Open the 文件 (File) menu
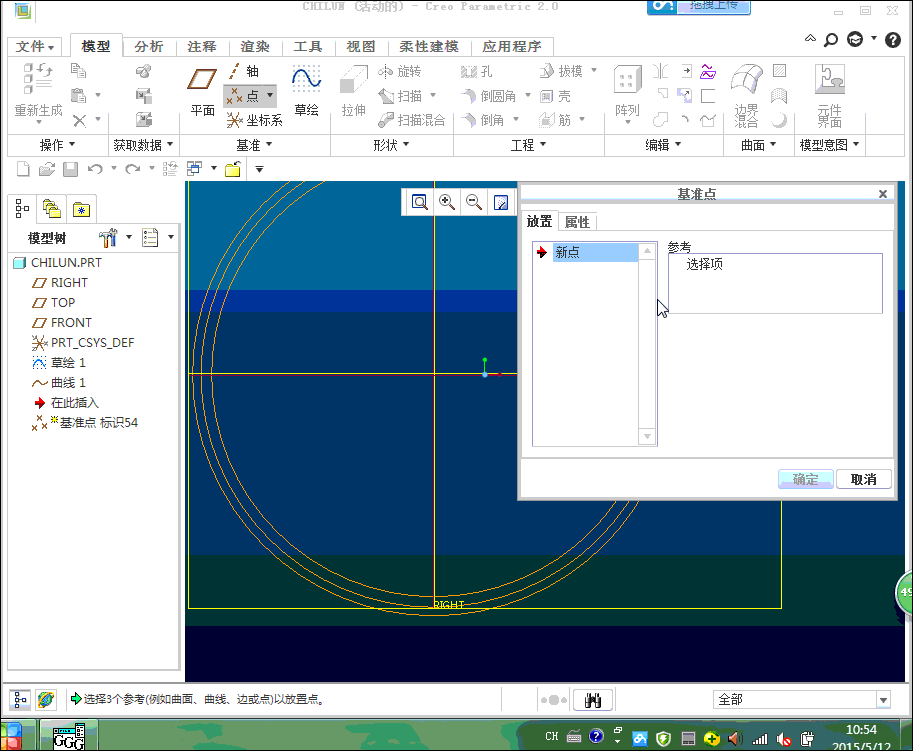The image size is (913, 751). click(x=35, y=47)
